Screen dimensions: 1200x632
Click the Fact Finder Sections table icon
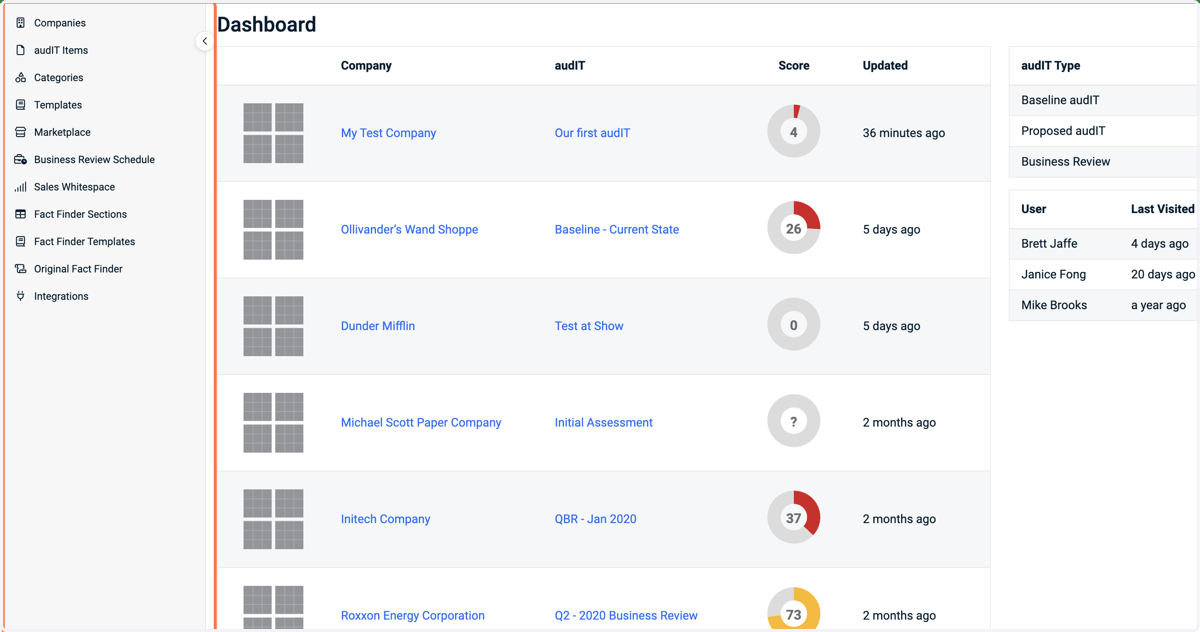pos(20,214)
